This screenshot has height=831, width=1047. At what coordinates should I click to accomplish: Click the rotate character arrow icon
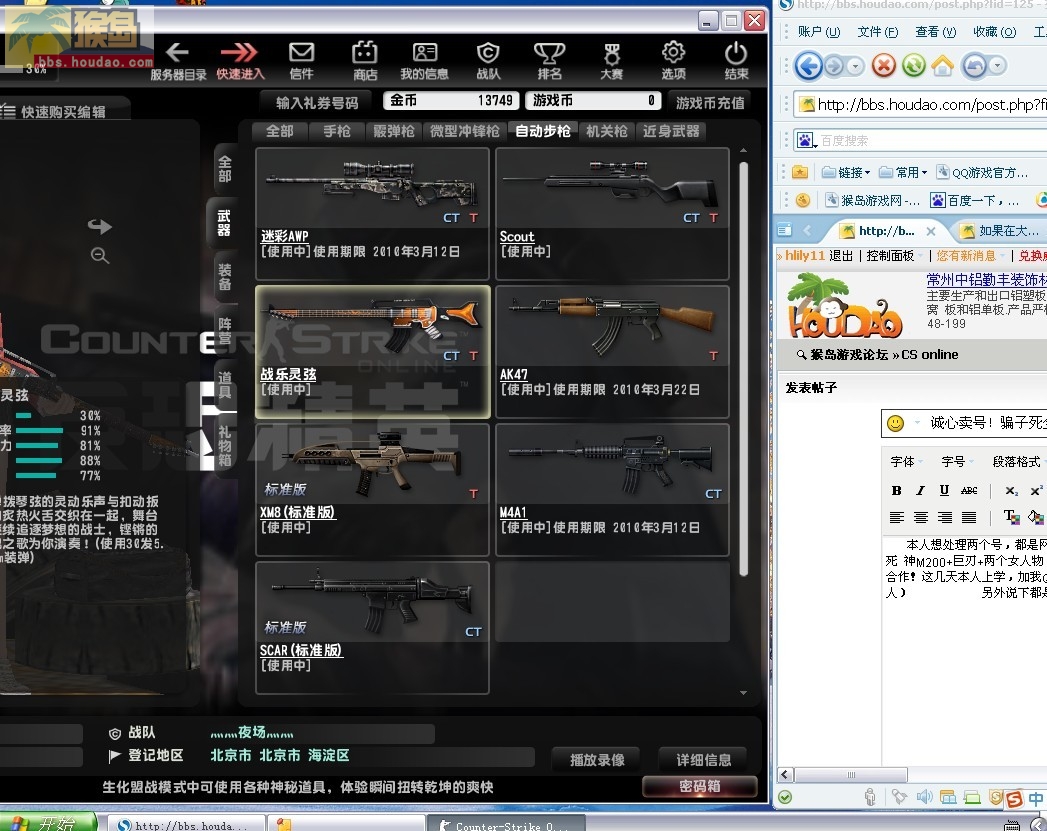pyautogui.click(x=99, y=226)
